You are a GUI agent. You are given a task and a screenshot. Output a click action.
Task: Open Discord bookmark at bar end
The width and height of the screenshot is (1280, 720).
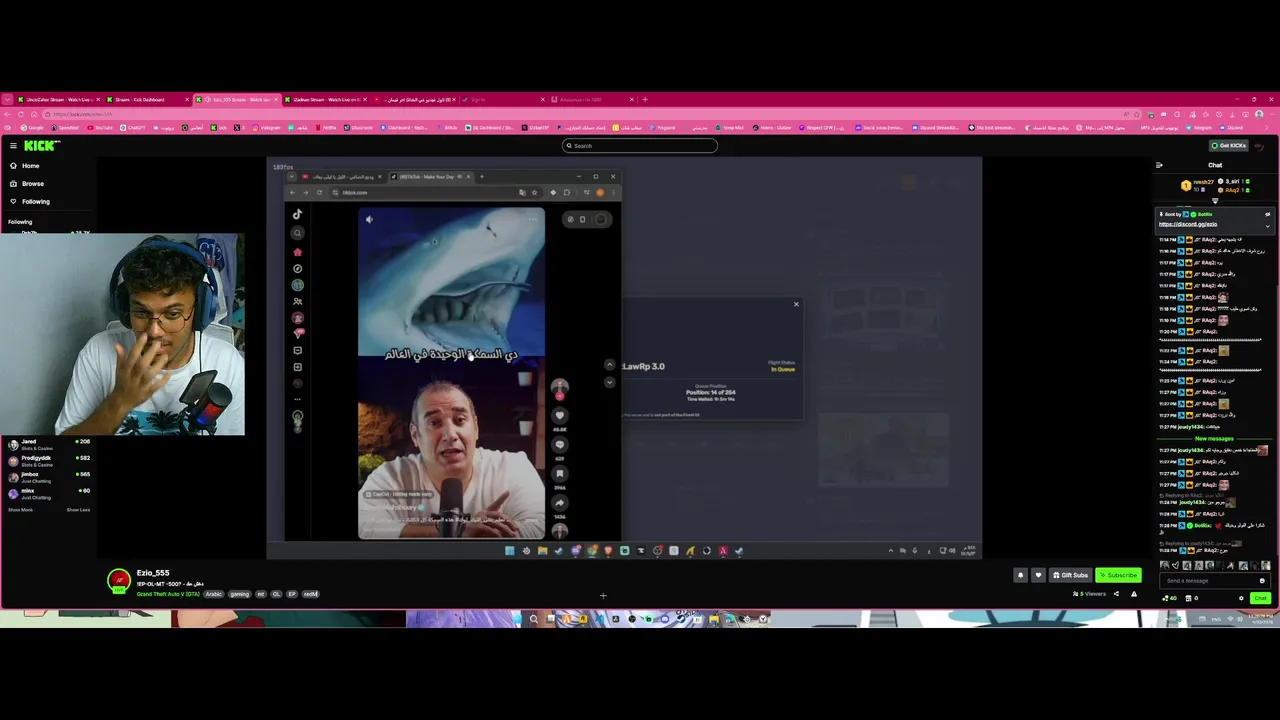[x=1230, y=128]
